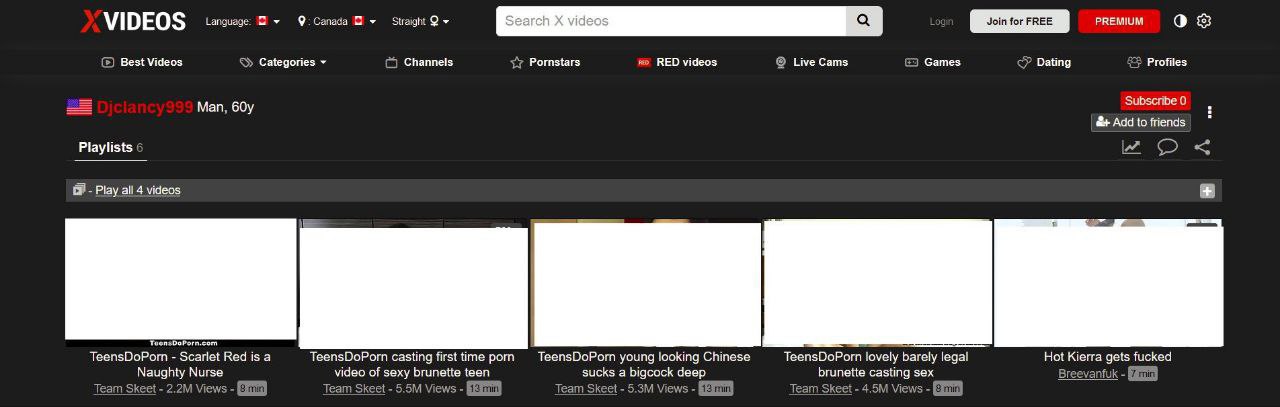Click the search magnifier icon
The height and width of the screenshot is (407, 1280).
[x=863, y=21]
